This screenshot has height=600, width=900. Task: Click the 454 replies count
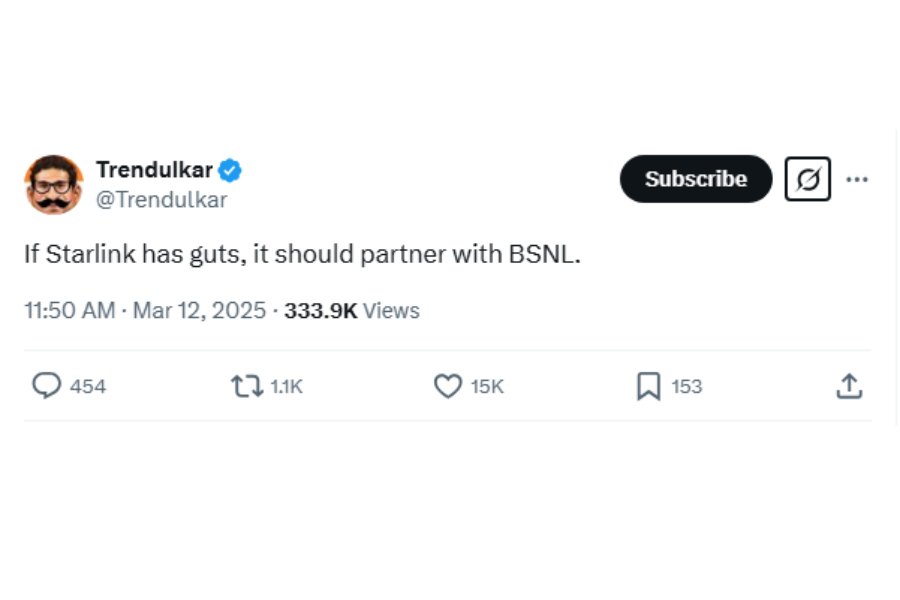88,387
